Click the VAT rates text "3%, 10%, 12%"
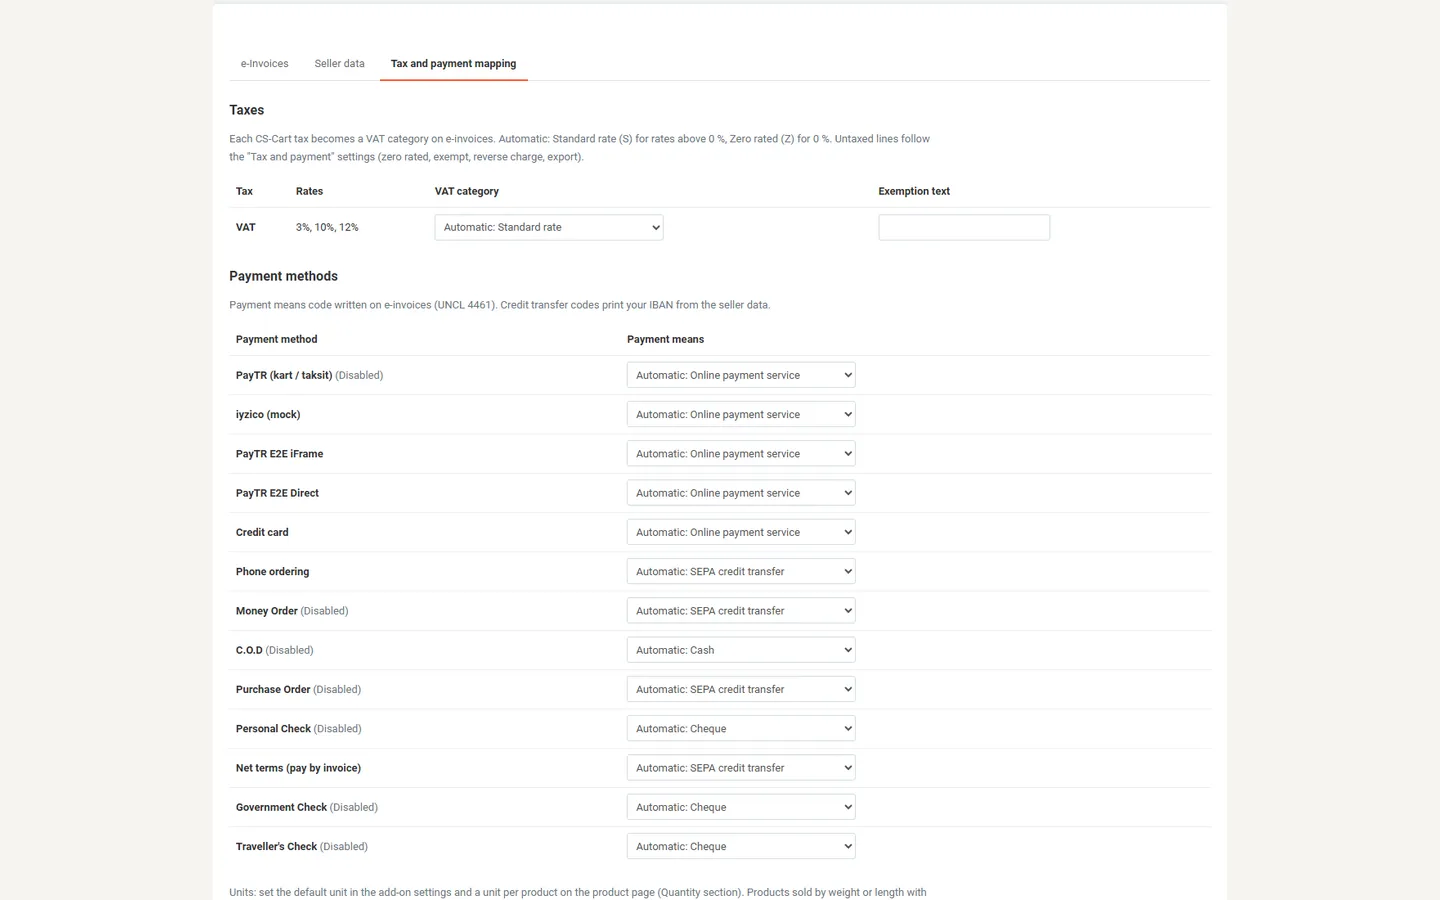The image size is (1440, 900). pos(327,227)
